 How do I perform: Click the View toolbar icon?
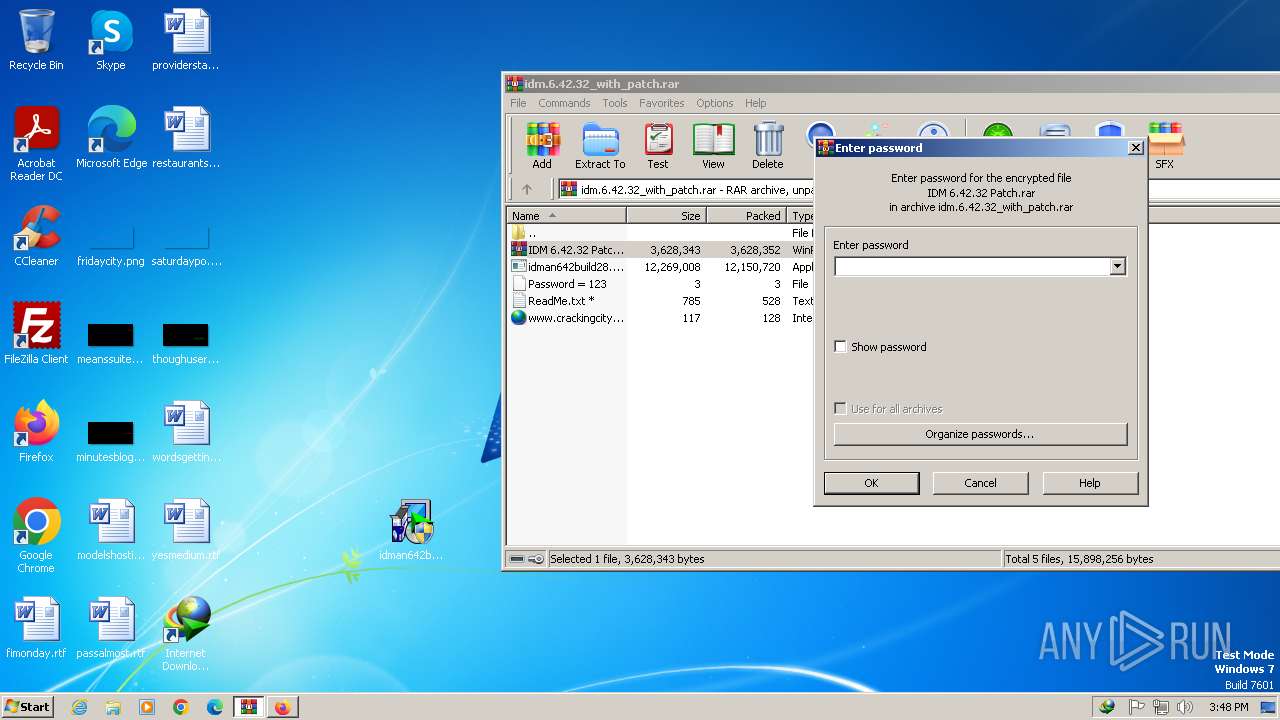pos(713,145)
